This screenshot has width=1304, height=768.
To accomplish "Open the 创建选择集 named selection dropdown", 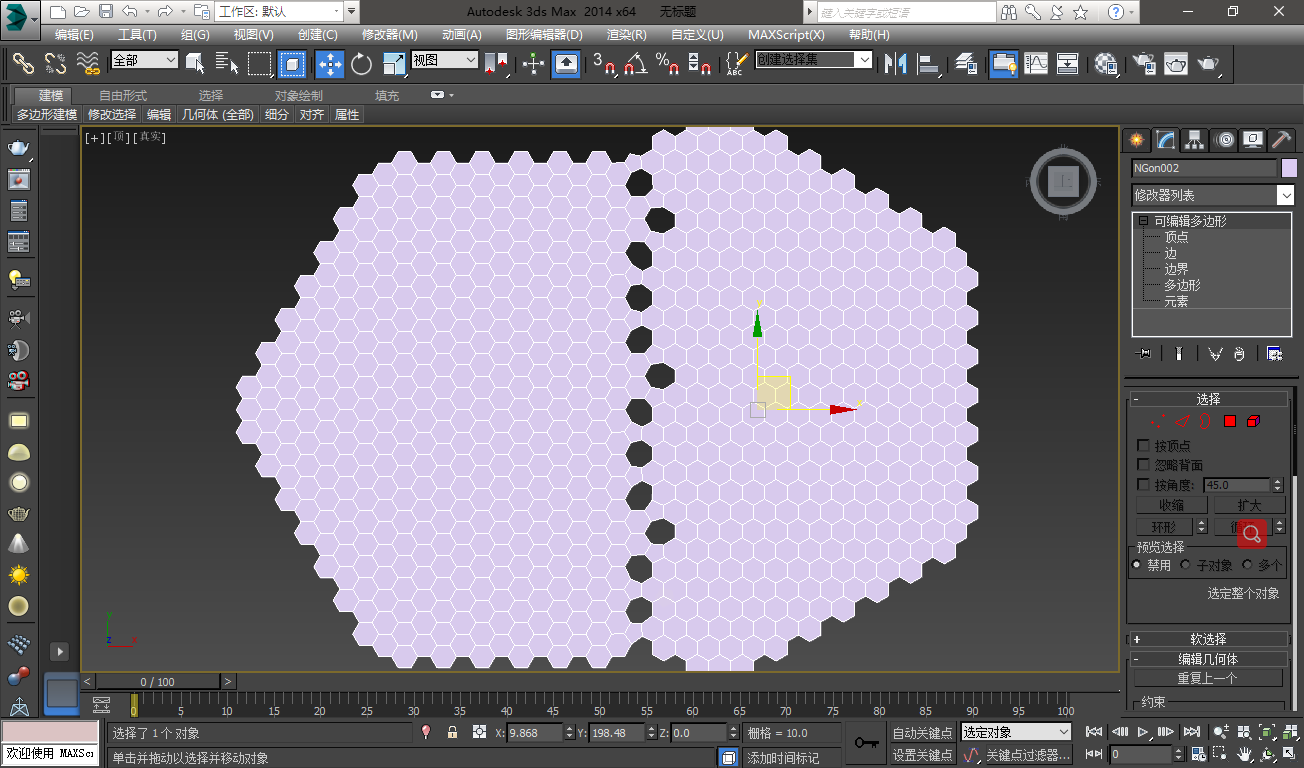I will pyautogui.click(x=814, y=60).
